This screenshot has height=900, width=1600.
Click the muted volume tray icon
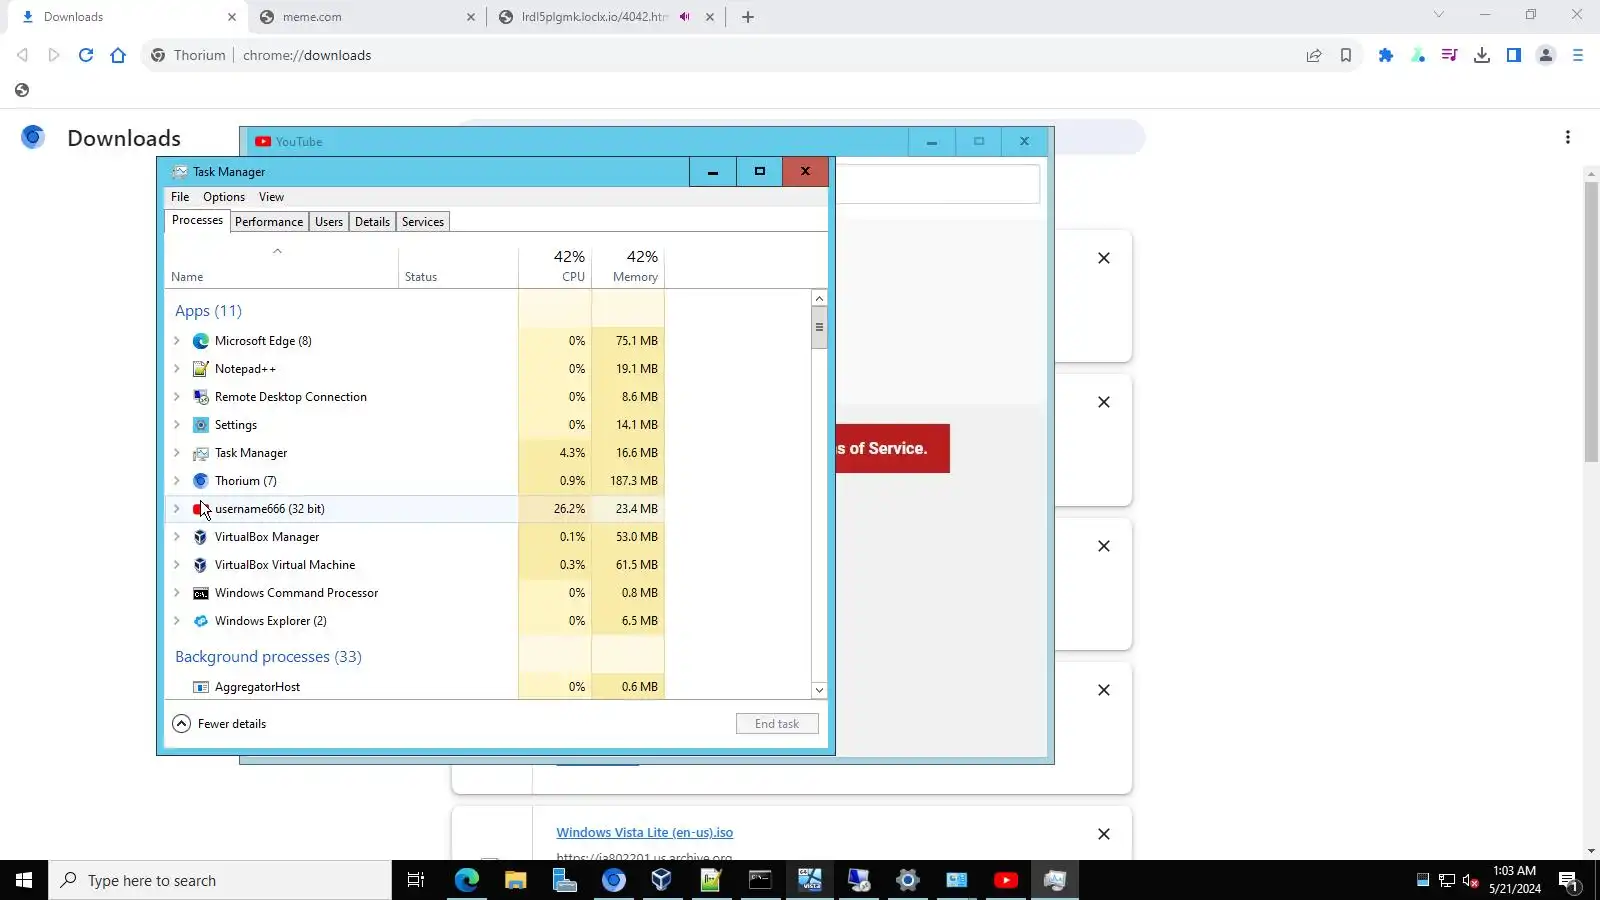pyautogui.click(x=1471, y=880)
